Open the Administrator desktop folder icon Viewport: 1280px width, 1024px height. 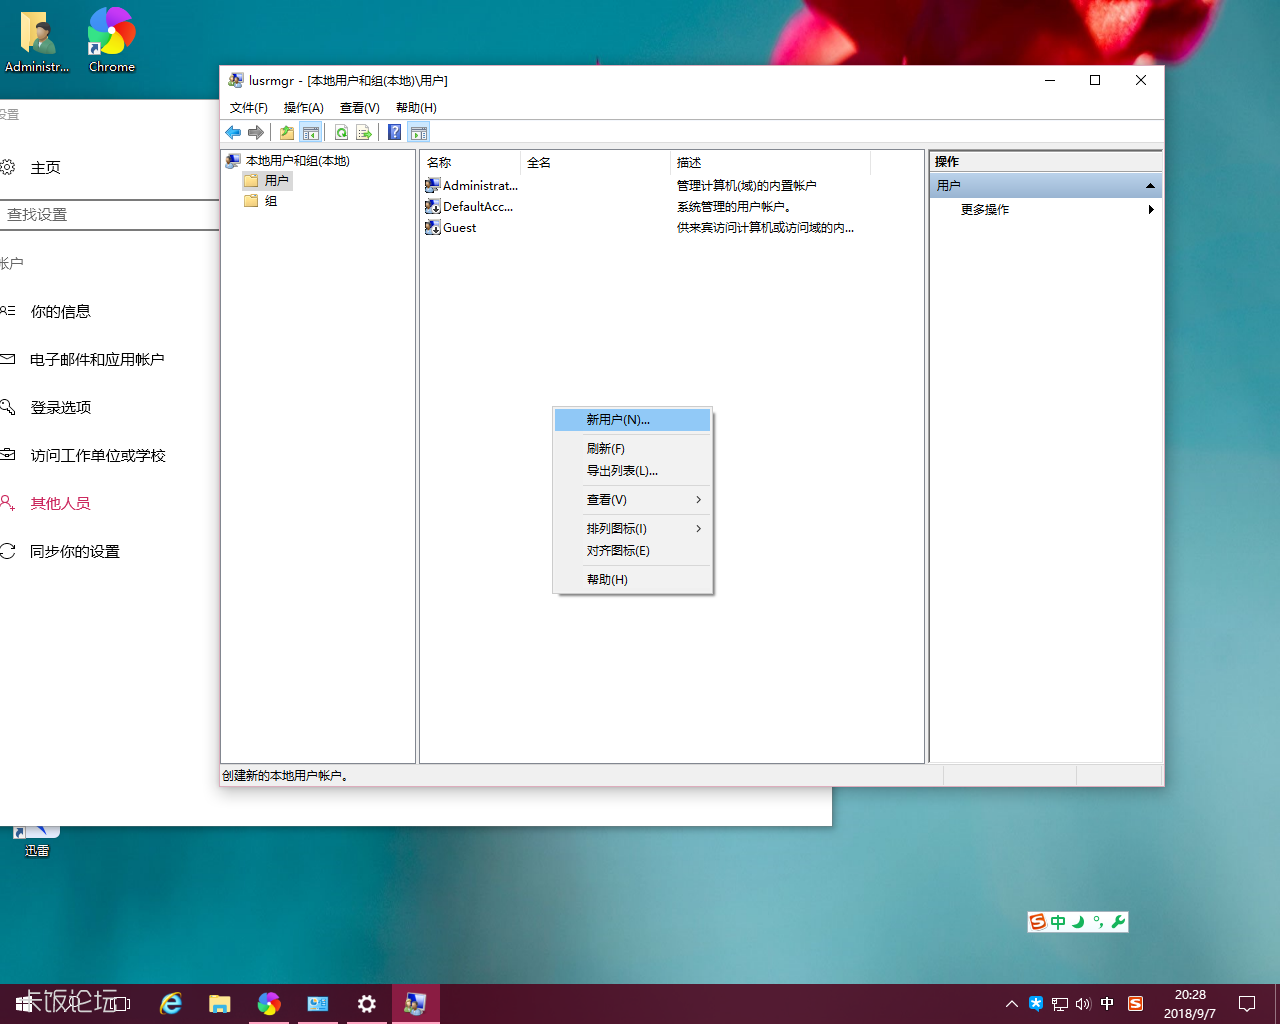pyautogui.click(x=37, y=40)
